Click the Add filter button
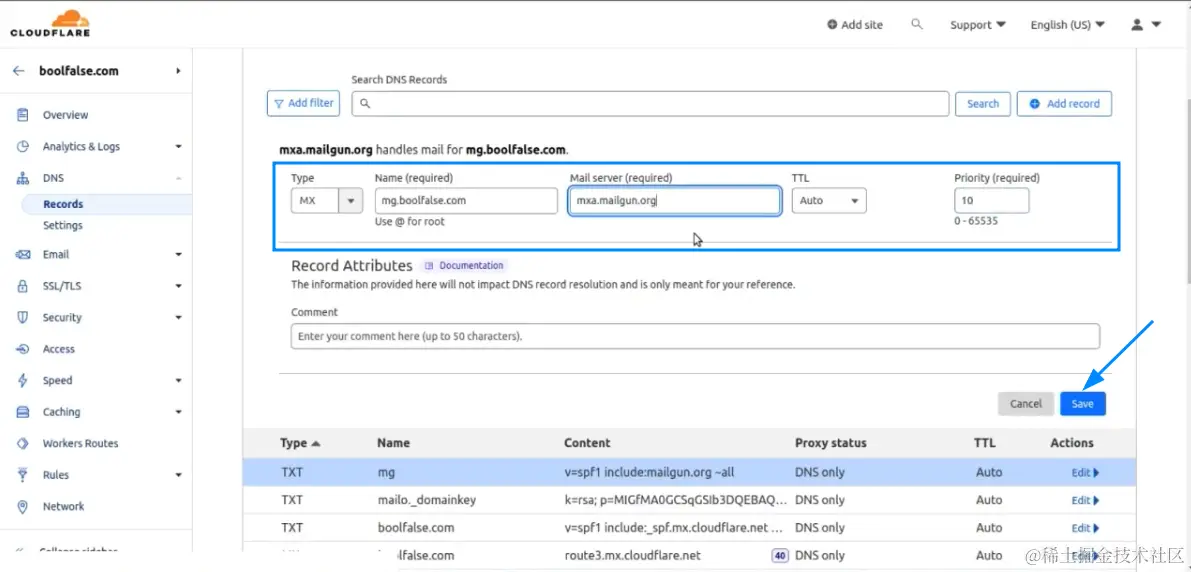Viewport: 1191px width, 572px height. 304,103
